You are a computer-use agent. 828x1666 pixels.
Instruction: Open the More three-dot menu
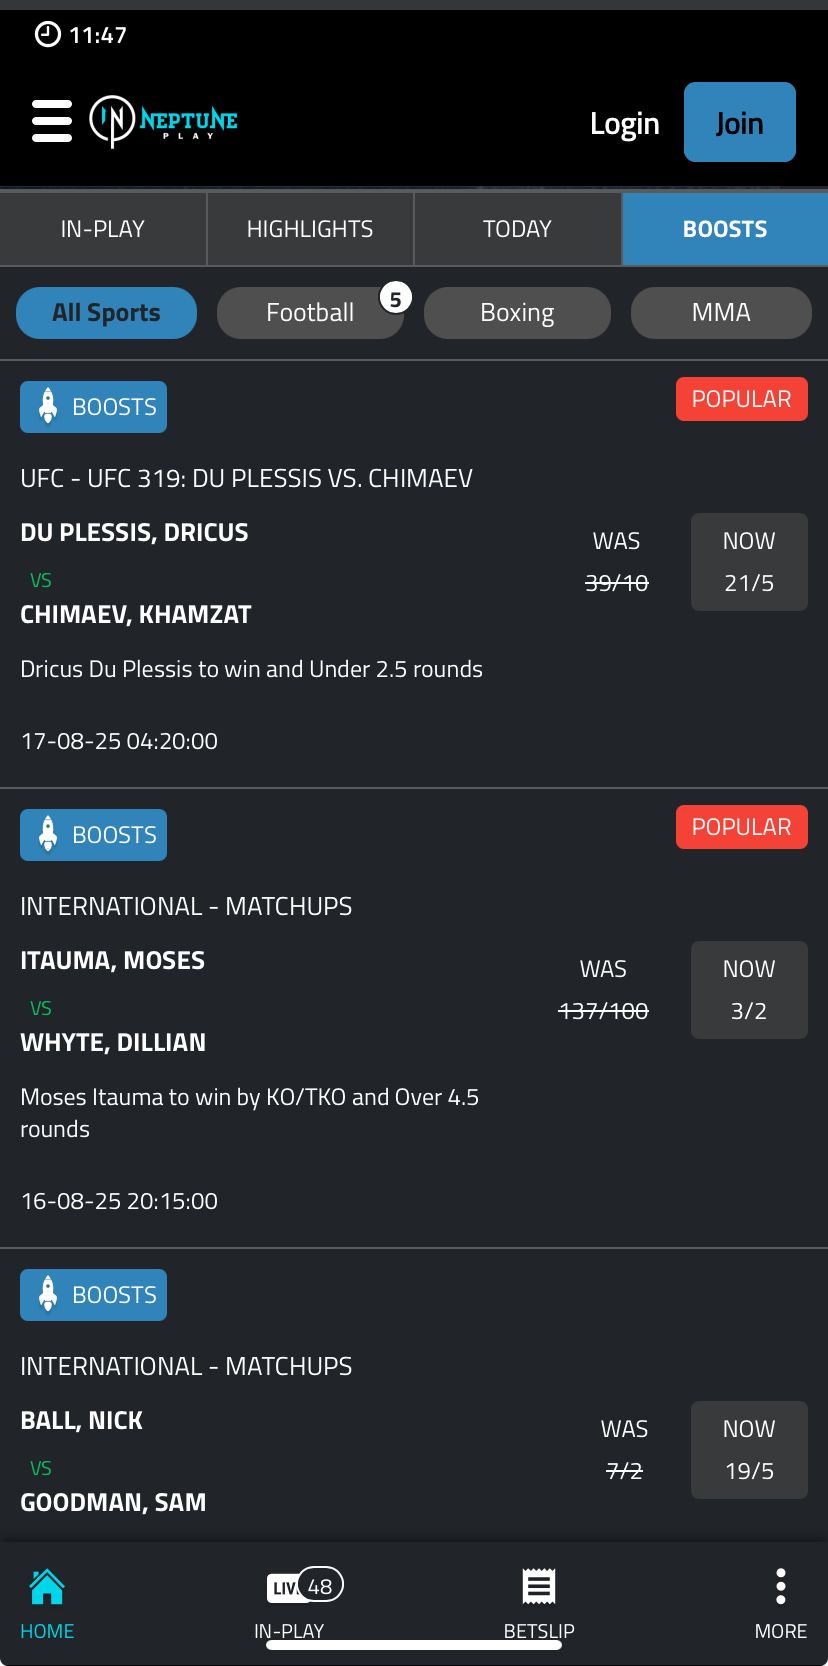click(781, 1604)
